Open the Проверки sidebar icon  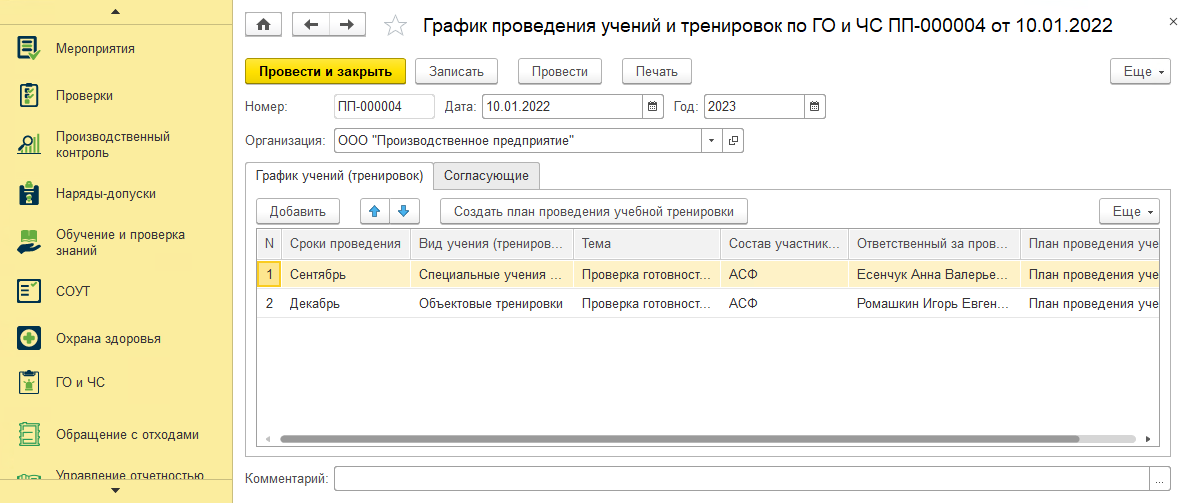29,95
